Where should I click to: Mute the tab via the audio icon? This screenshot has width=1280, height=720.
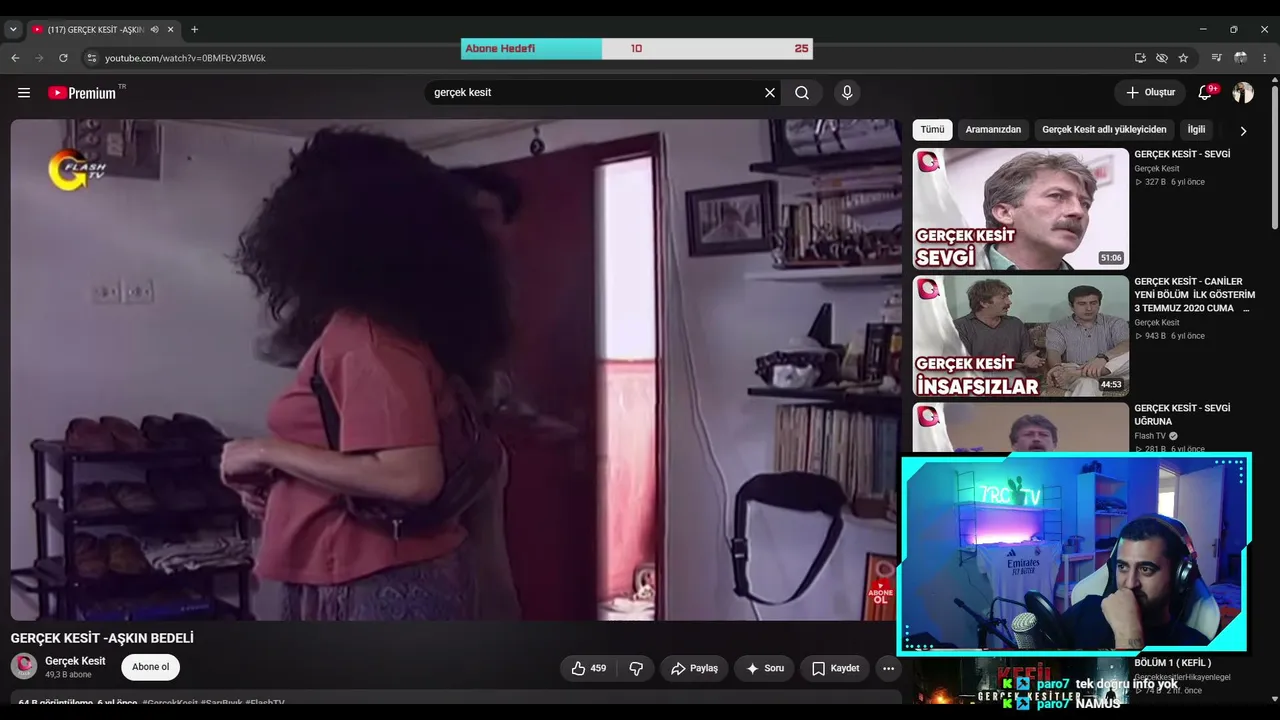click(155, 30)
